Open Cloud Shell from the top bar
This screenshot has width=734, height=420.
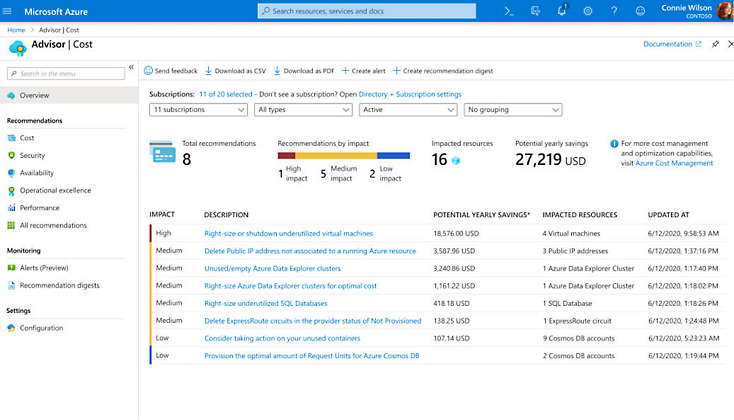click(509, 11)
